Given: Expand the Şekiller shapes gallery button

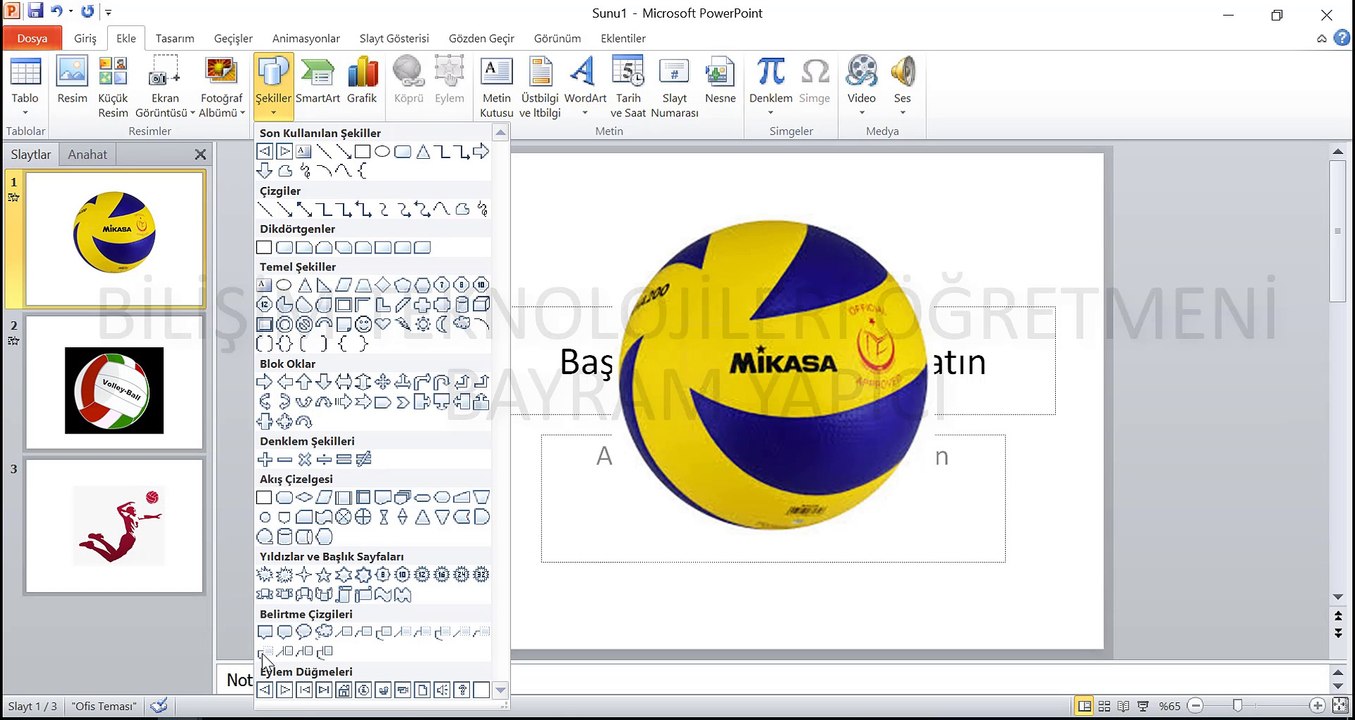Looking at the screenshot, I should pos(273,87).
